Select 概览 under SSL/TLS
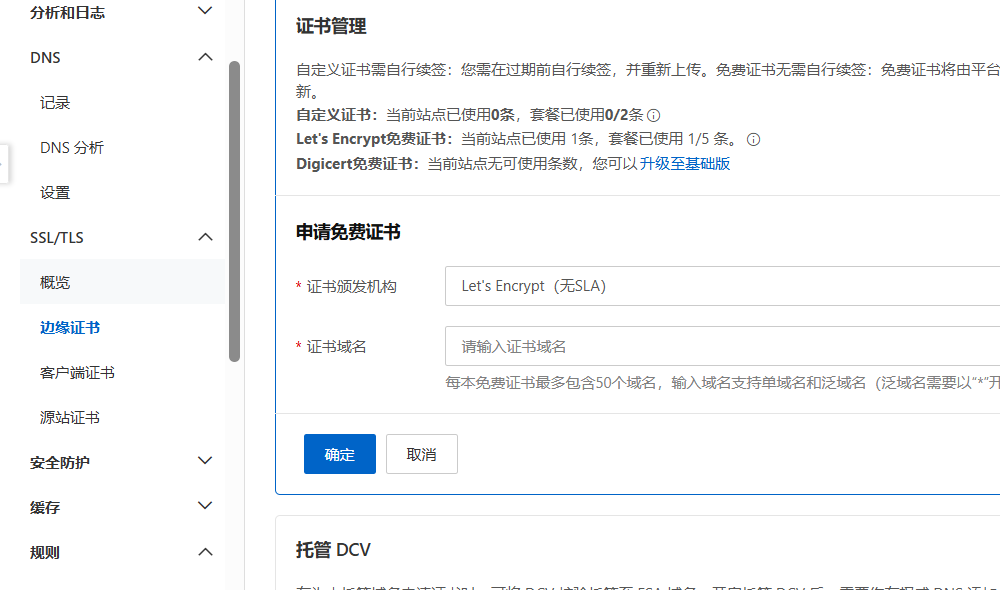Image resolution: width=1000 pixels, height=590 pixels. (x=55, y=283)
